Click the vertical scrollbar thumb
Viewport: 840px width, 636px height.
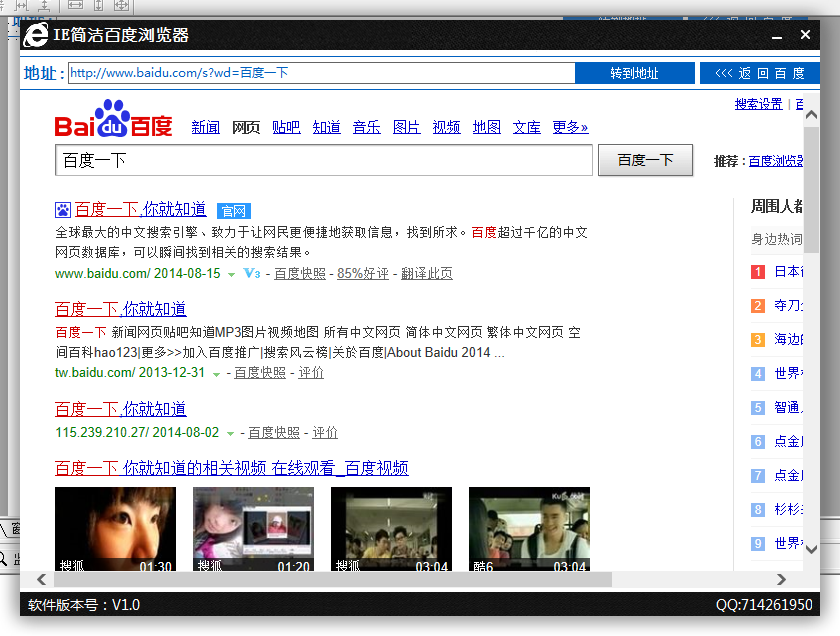click(811, 190)
